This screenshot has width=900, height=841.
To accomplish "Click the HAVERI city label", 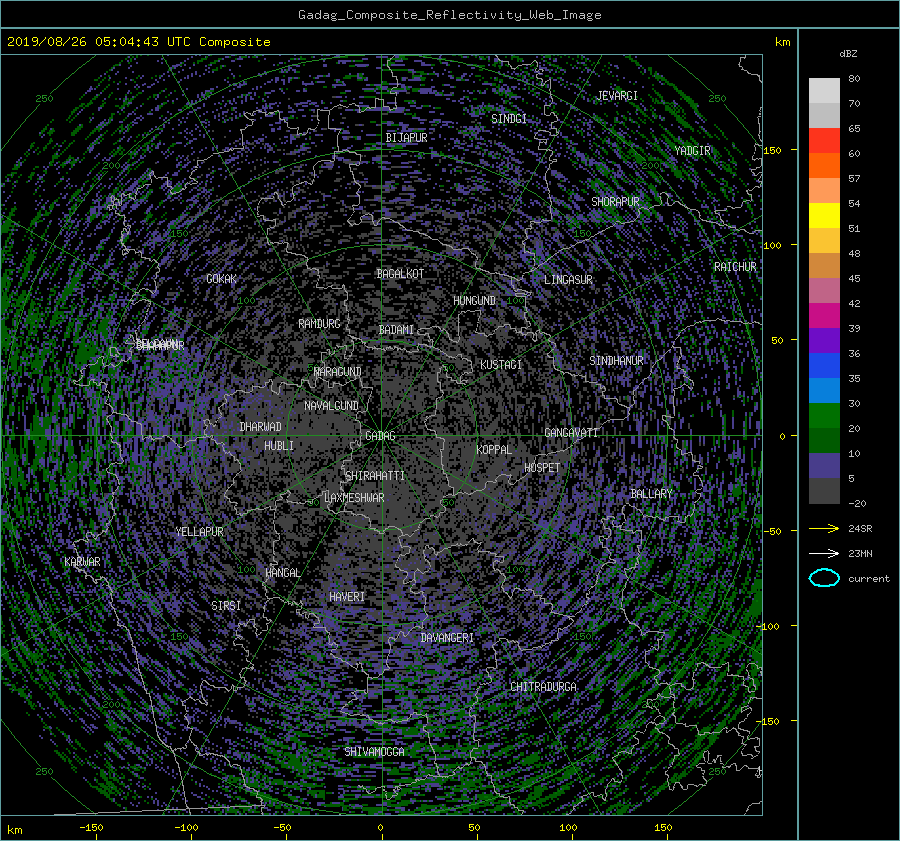I will click(347, 597).
